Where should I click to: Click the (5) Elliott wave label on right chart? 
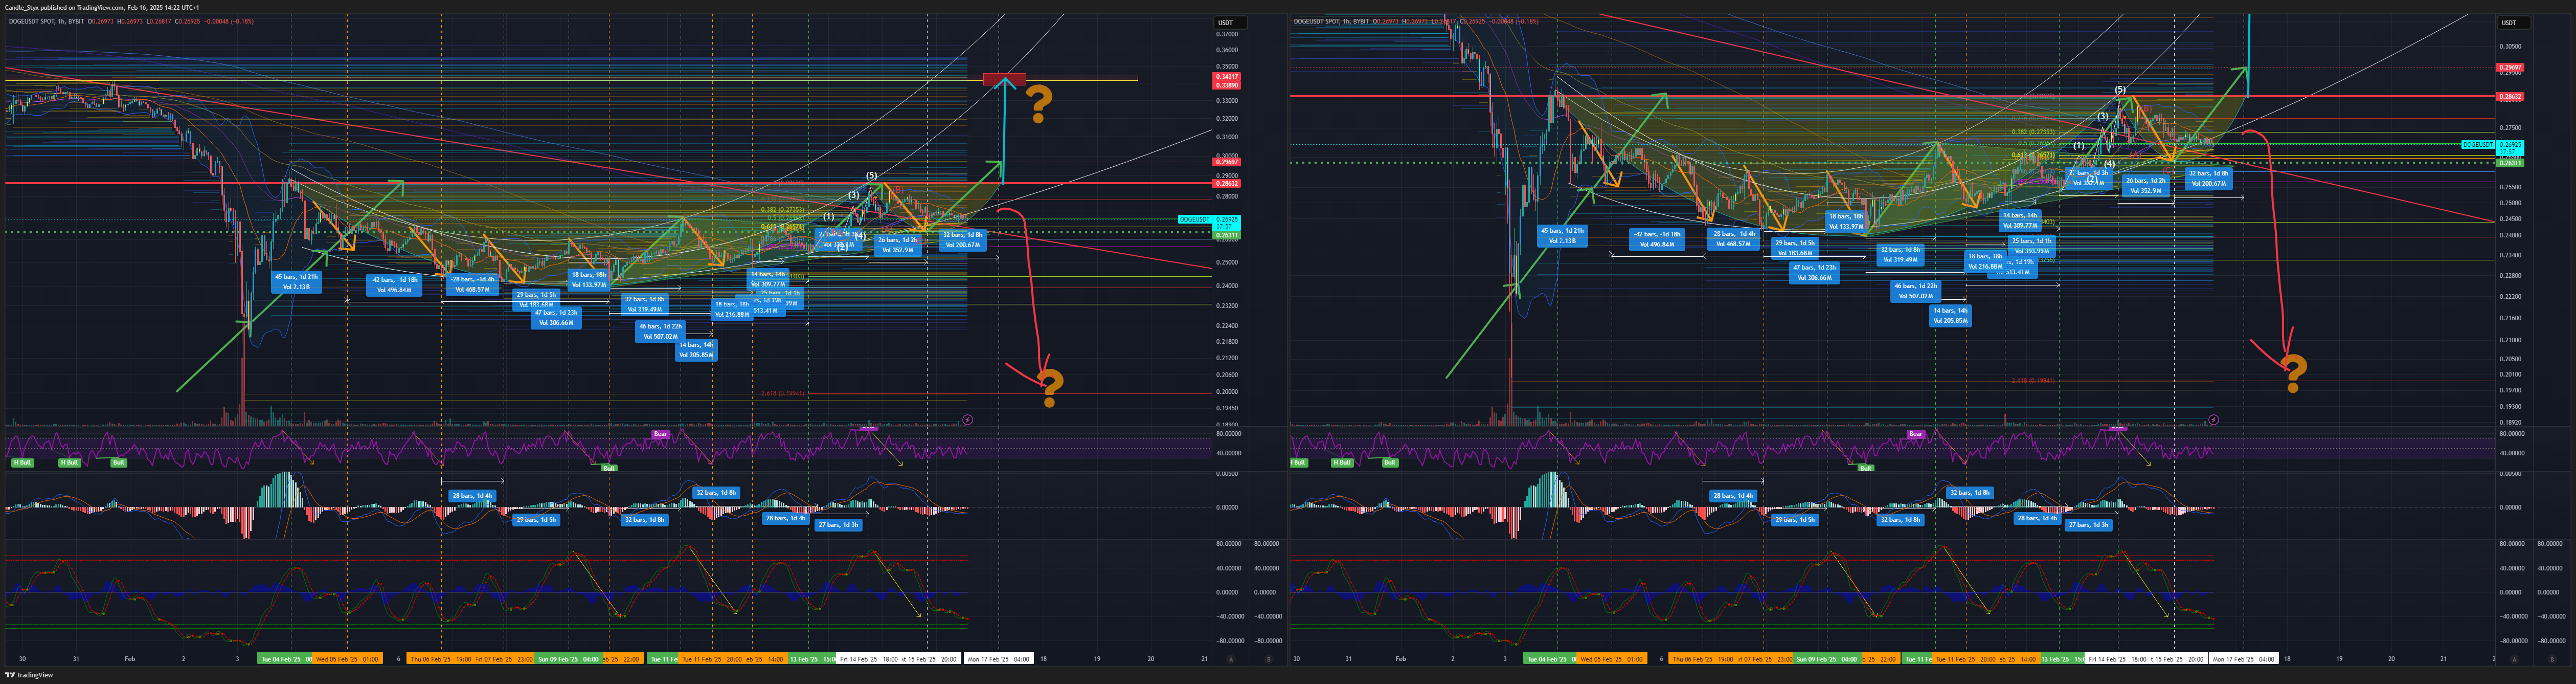tap(2119, 90)
